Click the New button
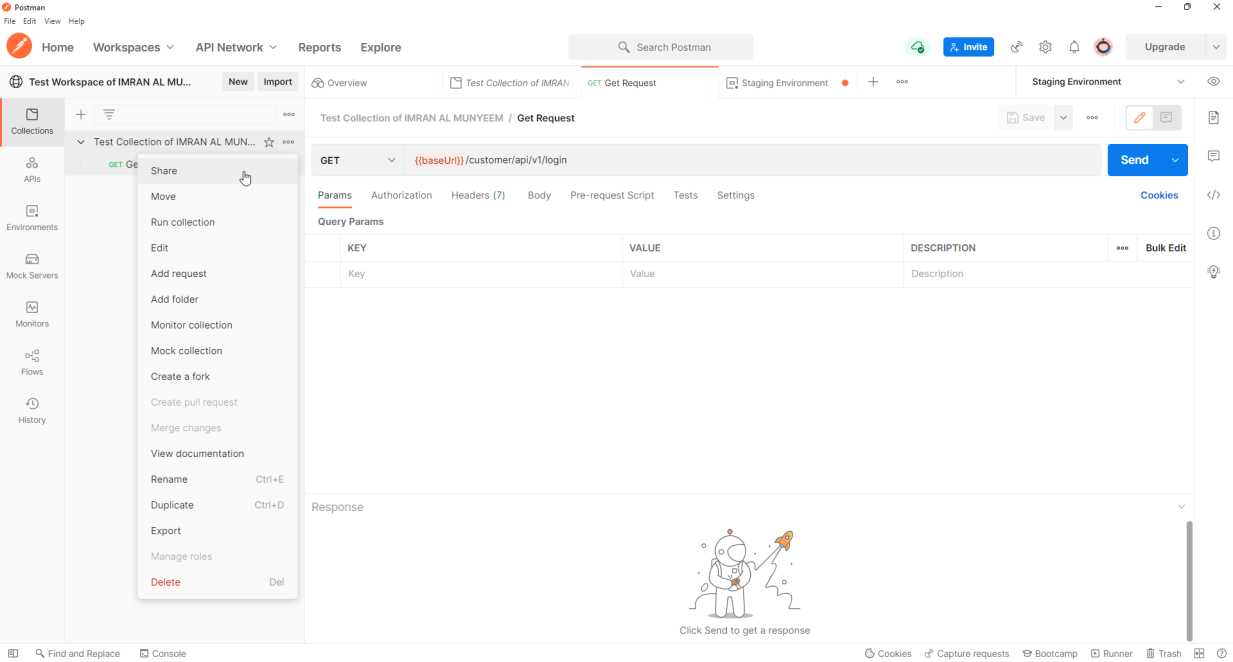This screenshot has height=662, width=1233. (x=238, y=82)
